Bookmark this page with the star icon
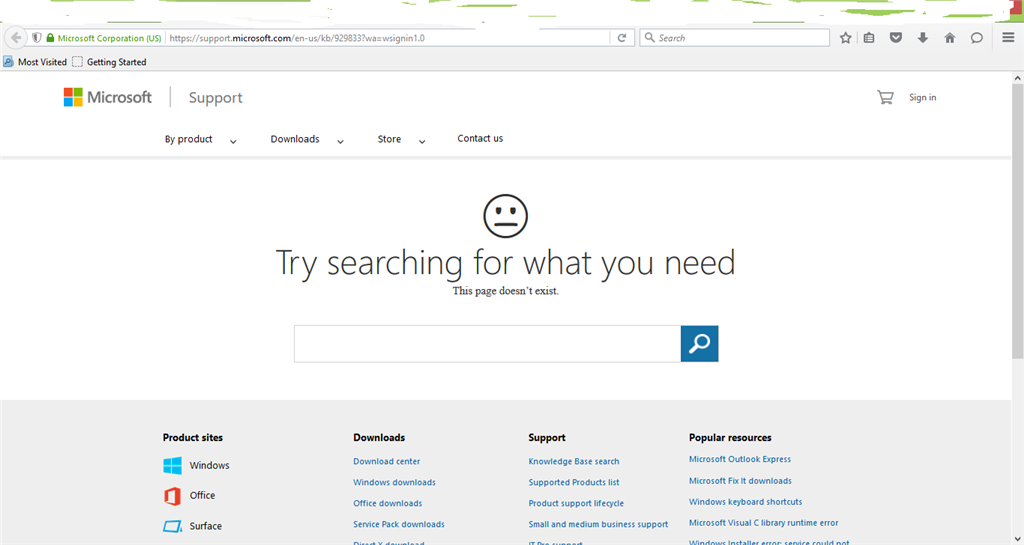This screenshot has height=545, width=1024. [846, 38]
